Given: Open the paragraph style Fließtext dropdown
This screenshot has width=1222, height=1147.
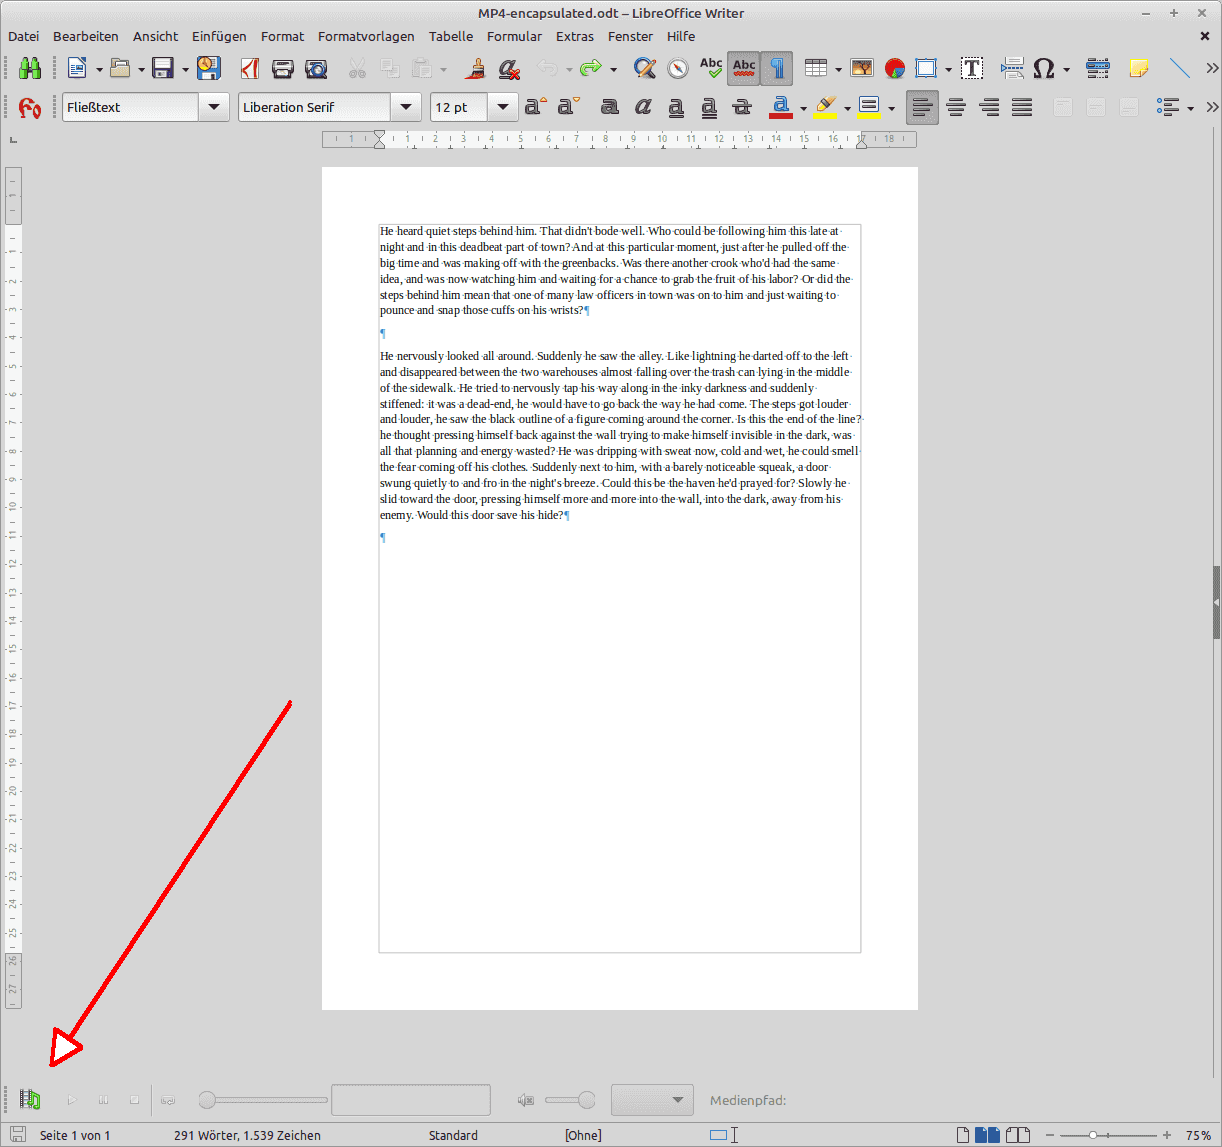Looking at the screenshot, I should tap(214, 107).
